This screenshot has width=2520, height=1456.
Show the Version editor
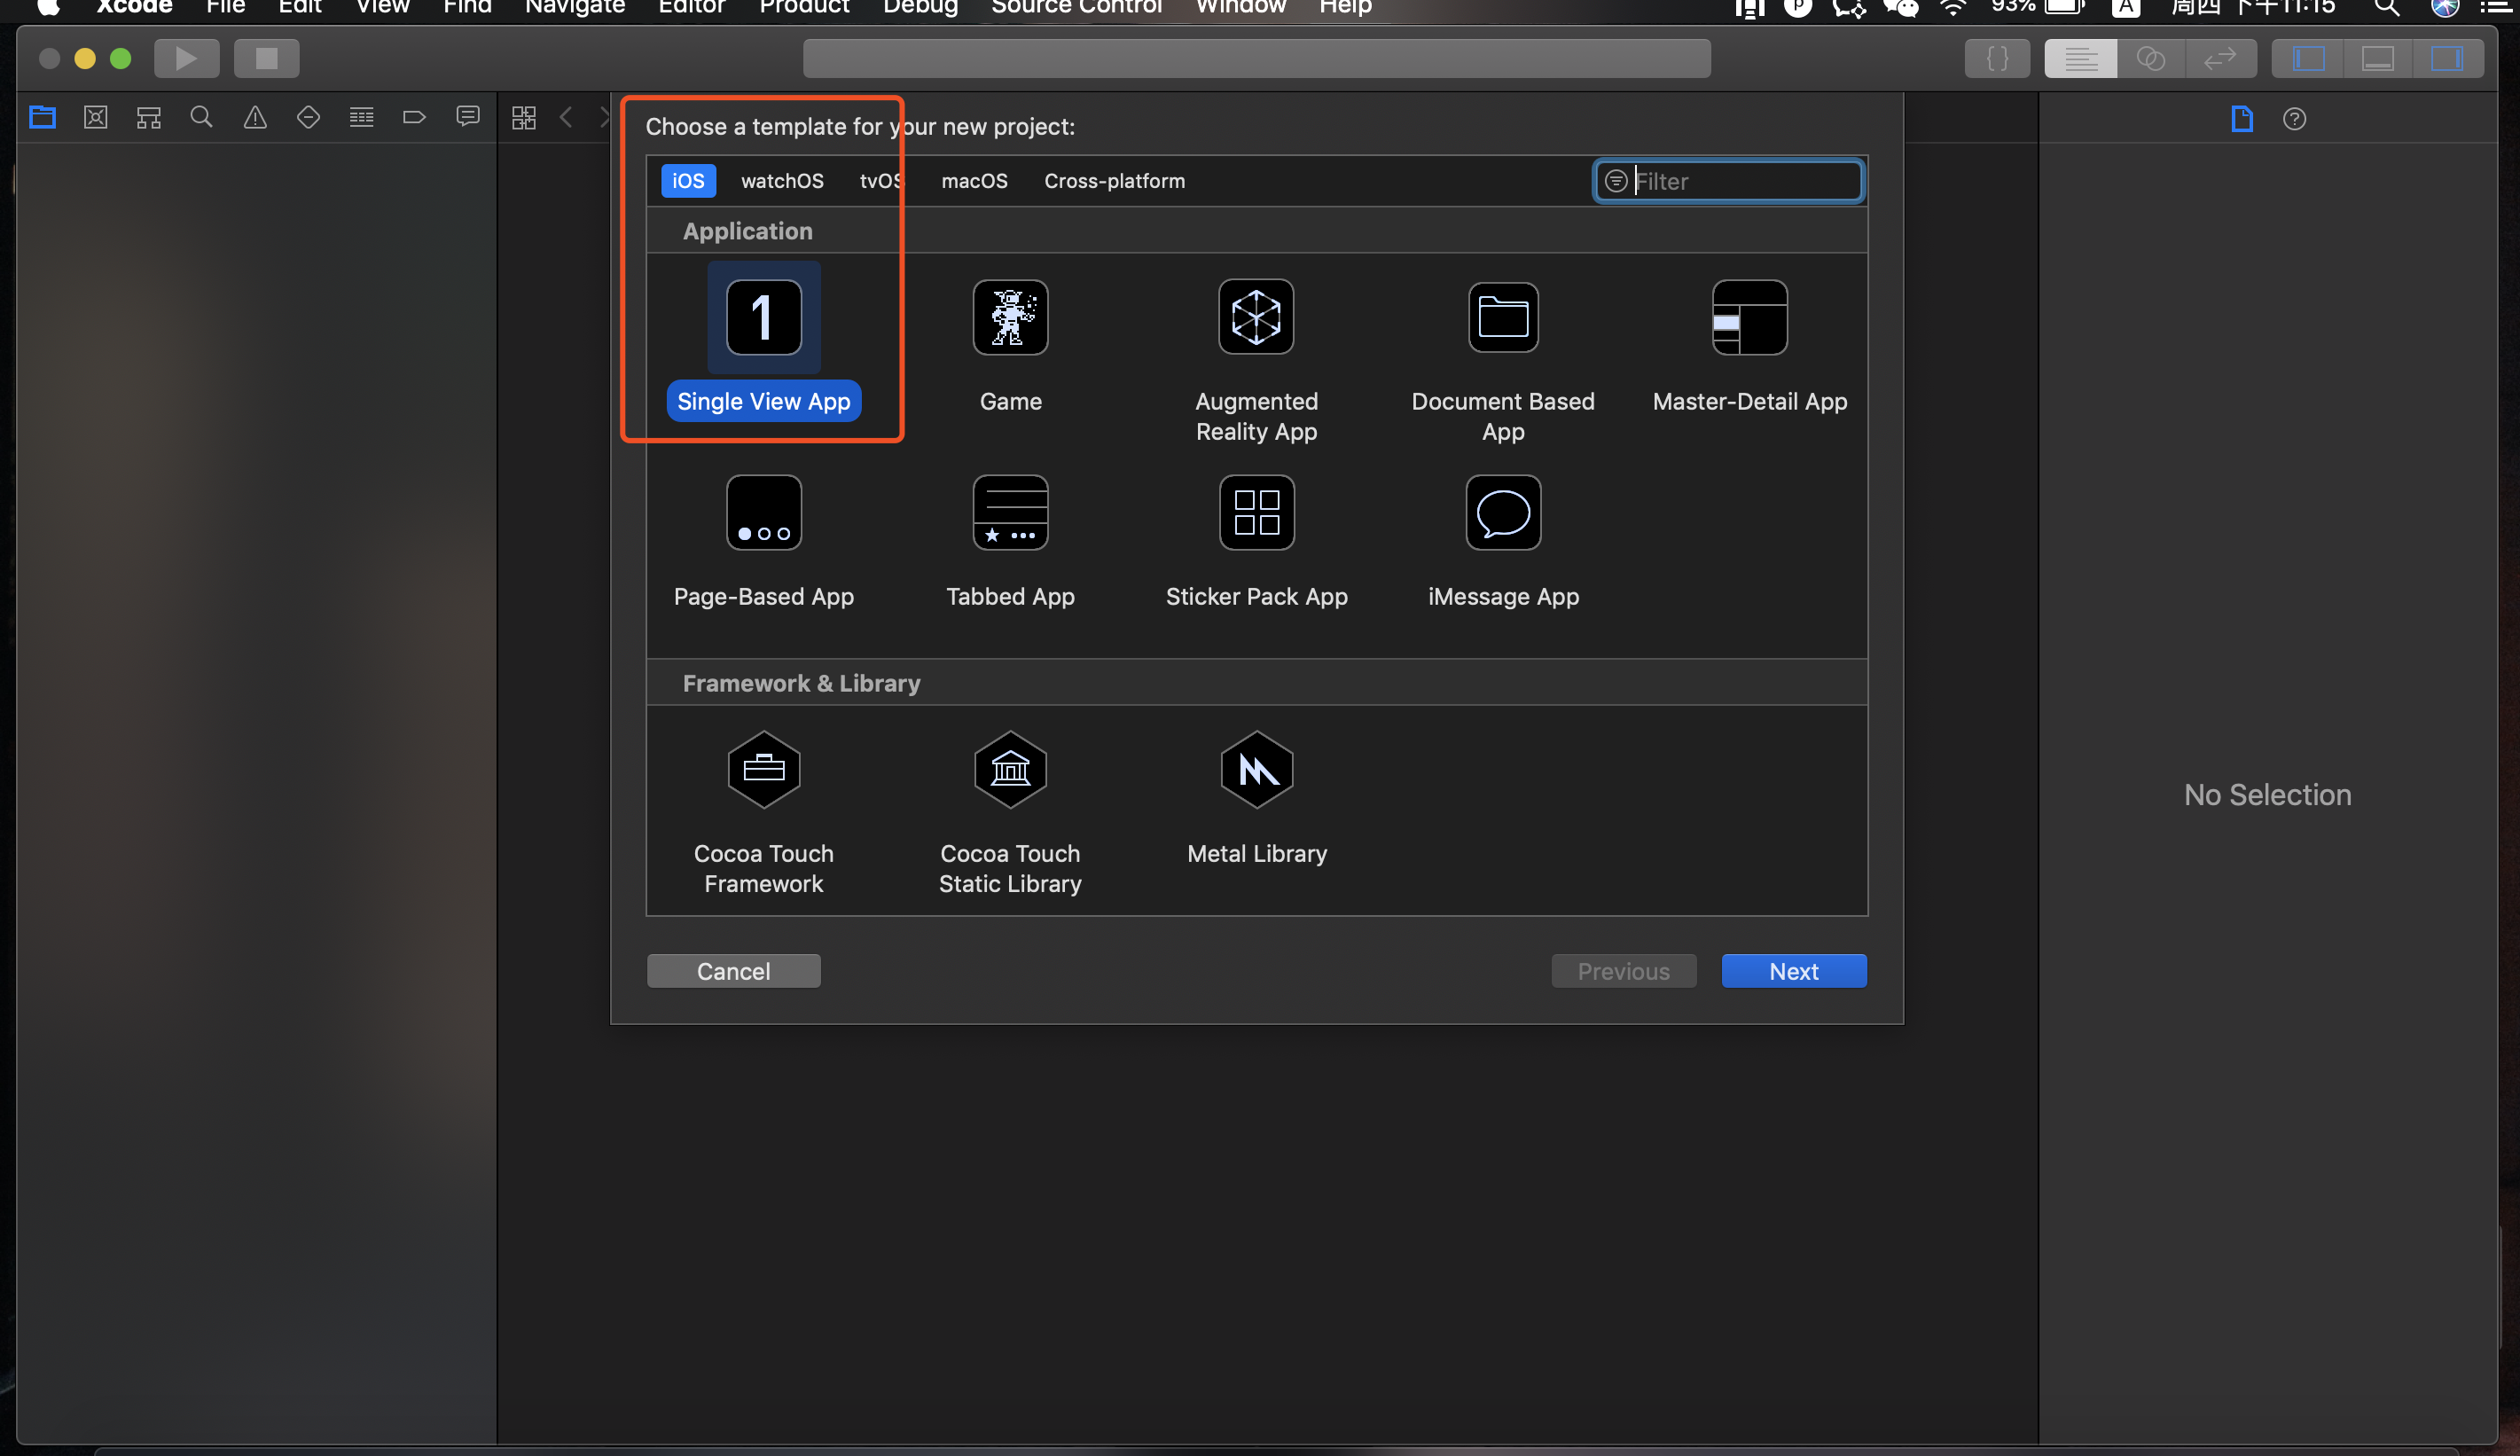click(x=2220, y=58)
